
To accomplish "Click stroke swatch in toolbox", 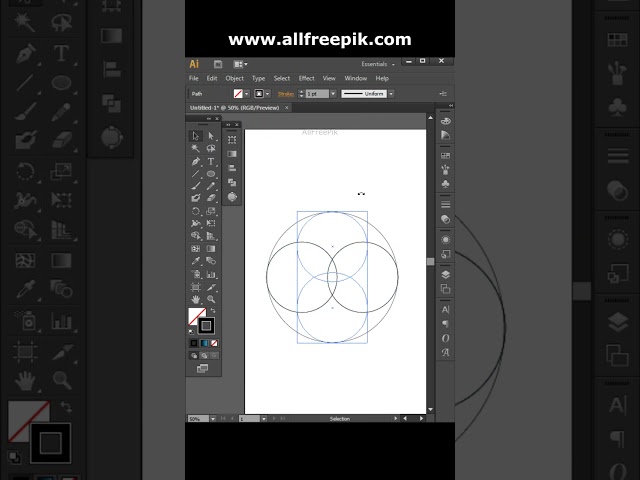I will [x=206, y=326].
